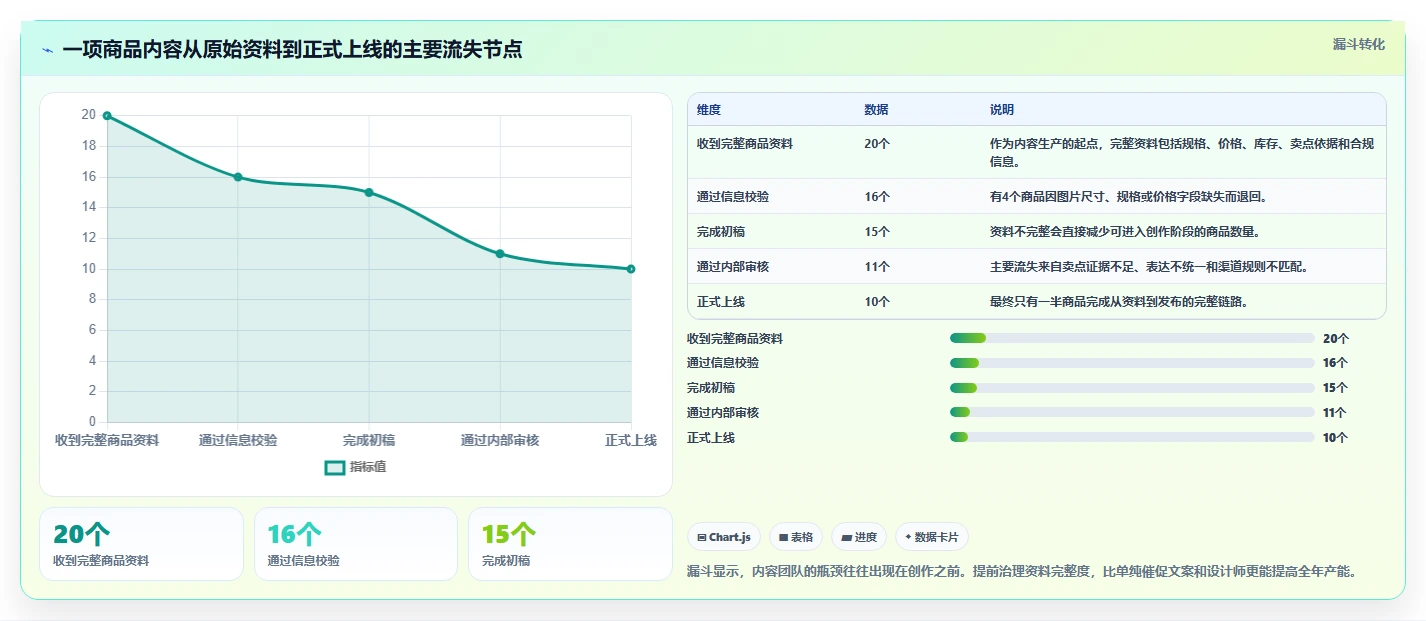Screen dimensions: 1426x621
Task: Open the 16个 通过信息校验 data card
Action: pyautogui.click(x=355, y=544)
